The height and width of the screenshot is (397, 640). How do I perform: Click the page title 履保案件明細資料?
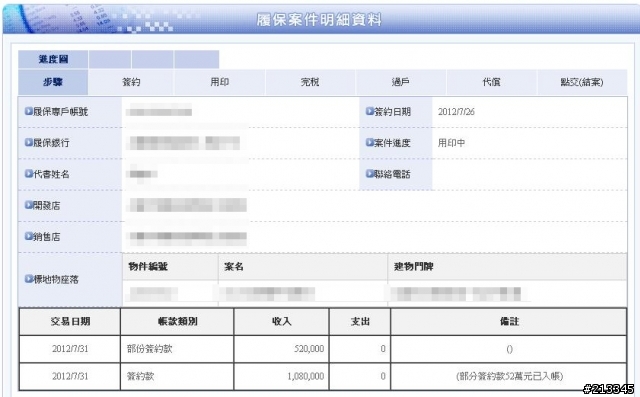(319, 20)
